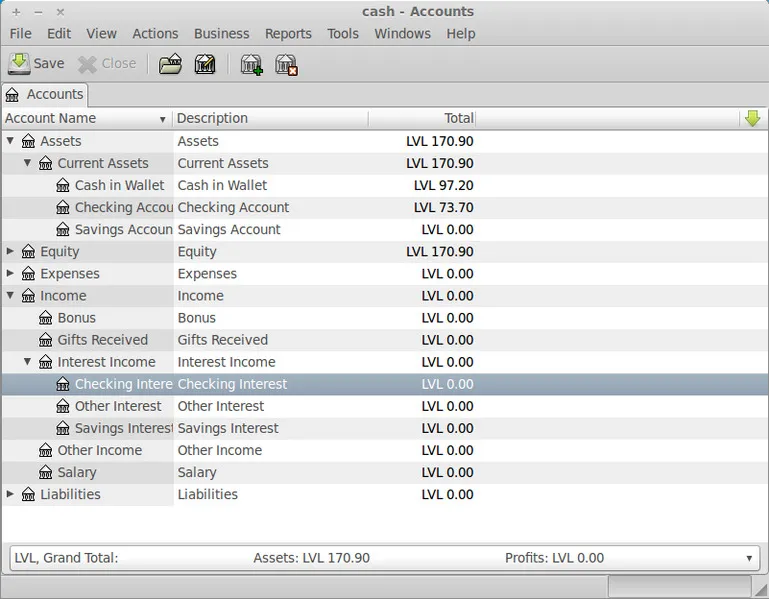Expand the Equity account
Image resolution: width=769 pixels, height=599 pixels.
(x=10, y=251)
